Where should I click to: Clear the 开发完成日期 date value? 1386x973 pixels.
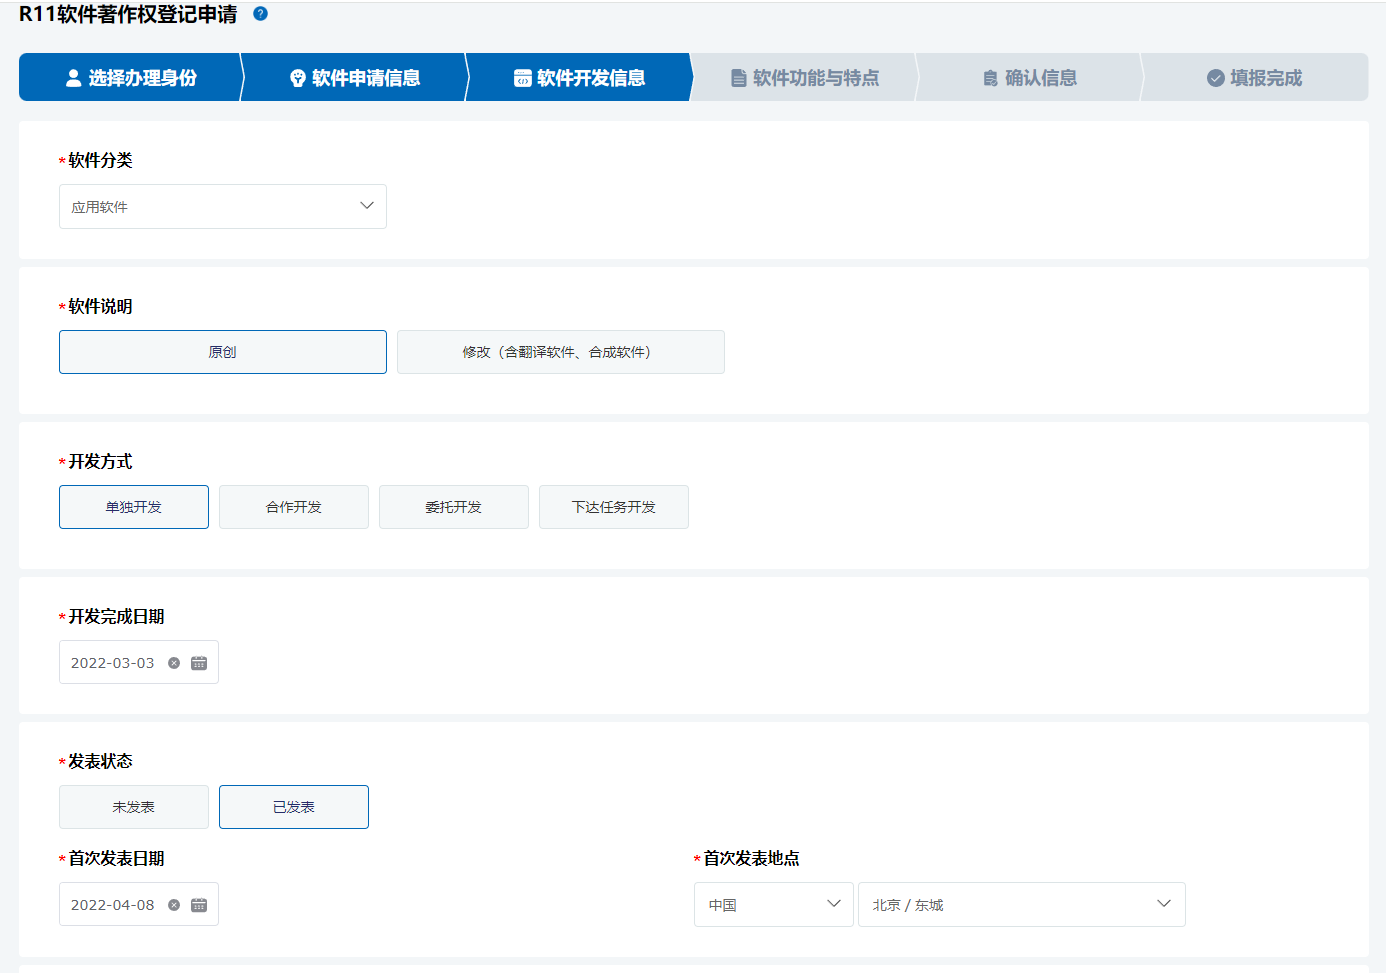click(174, 663)
